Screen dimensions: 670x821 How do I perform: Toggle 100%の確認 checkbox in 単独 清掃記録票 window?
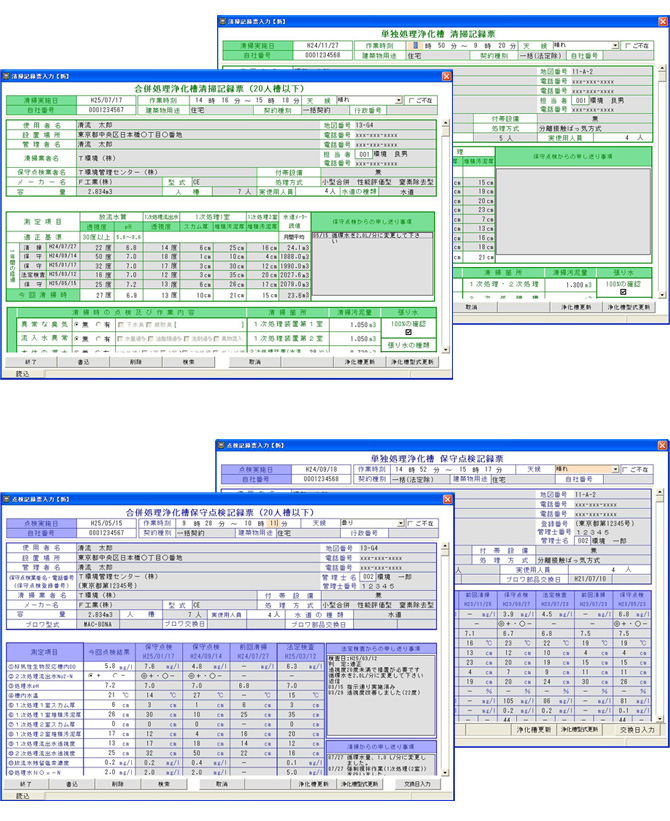click(x=623, y=292)
